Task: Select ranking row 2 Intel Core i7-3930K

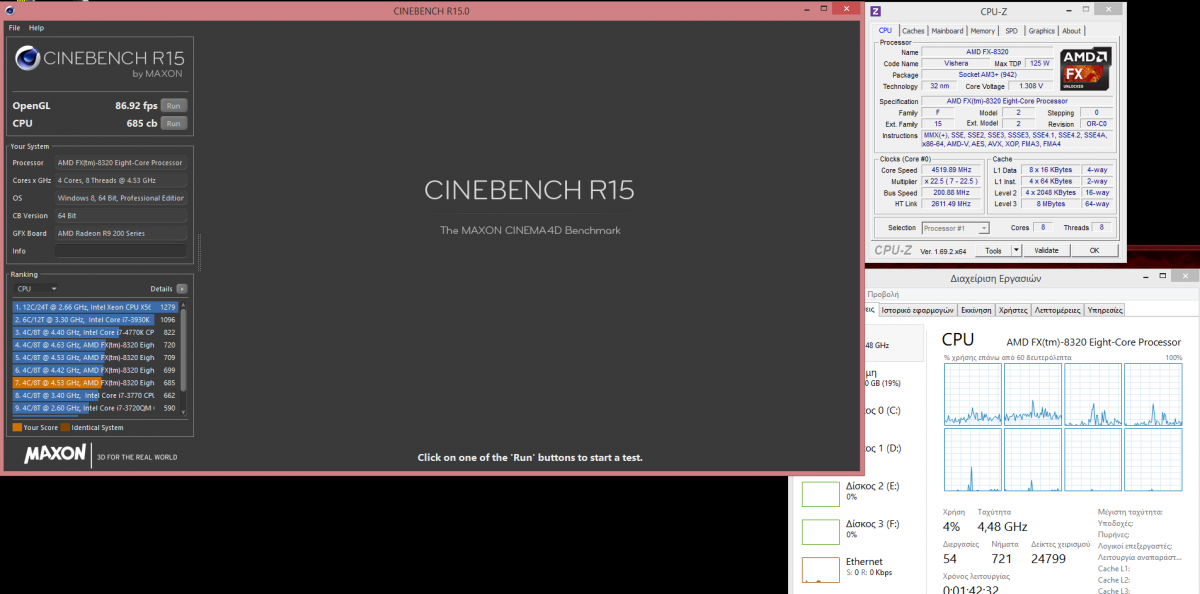Action: (x=95, y=319)
